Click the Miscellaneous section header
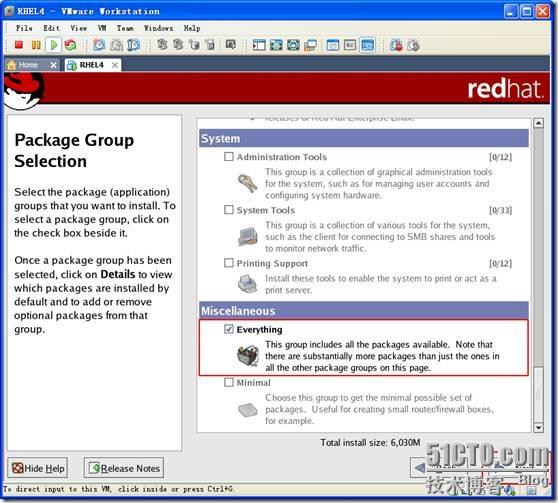The height and width of the screenshot is (503, 558). click(364, 310)
